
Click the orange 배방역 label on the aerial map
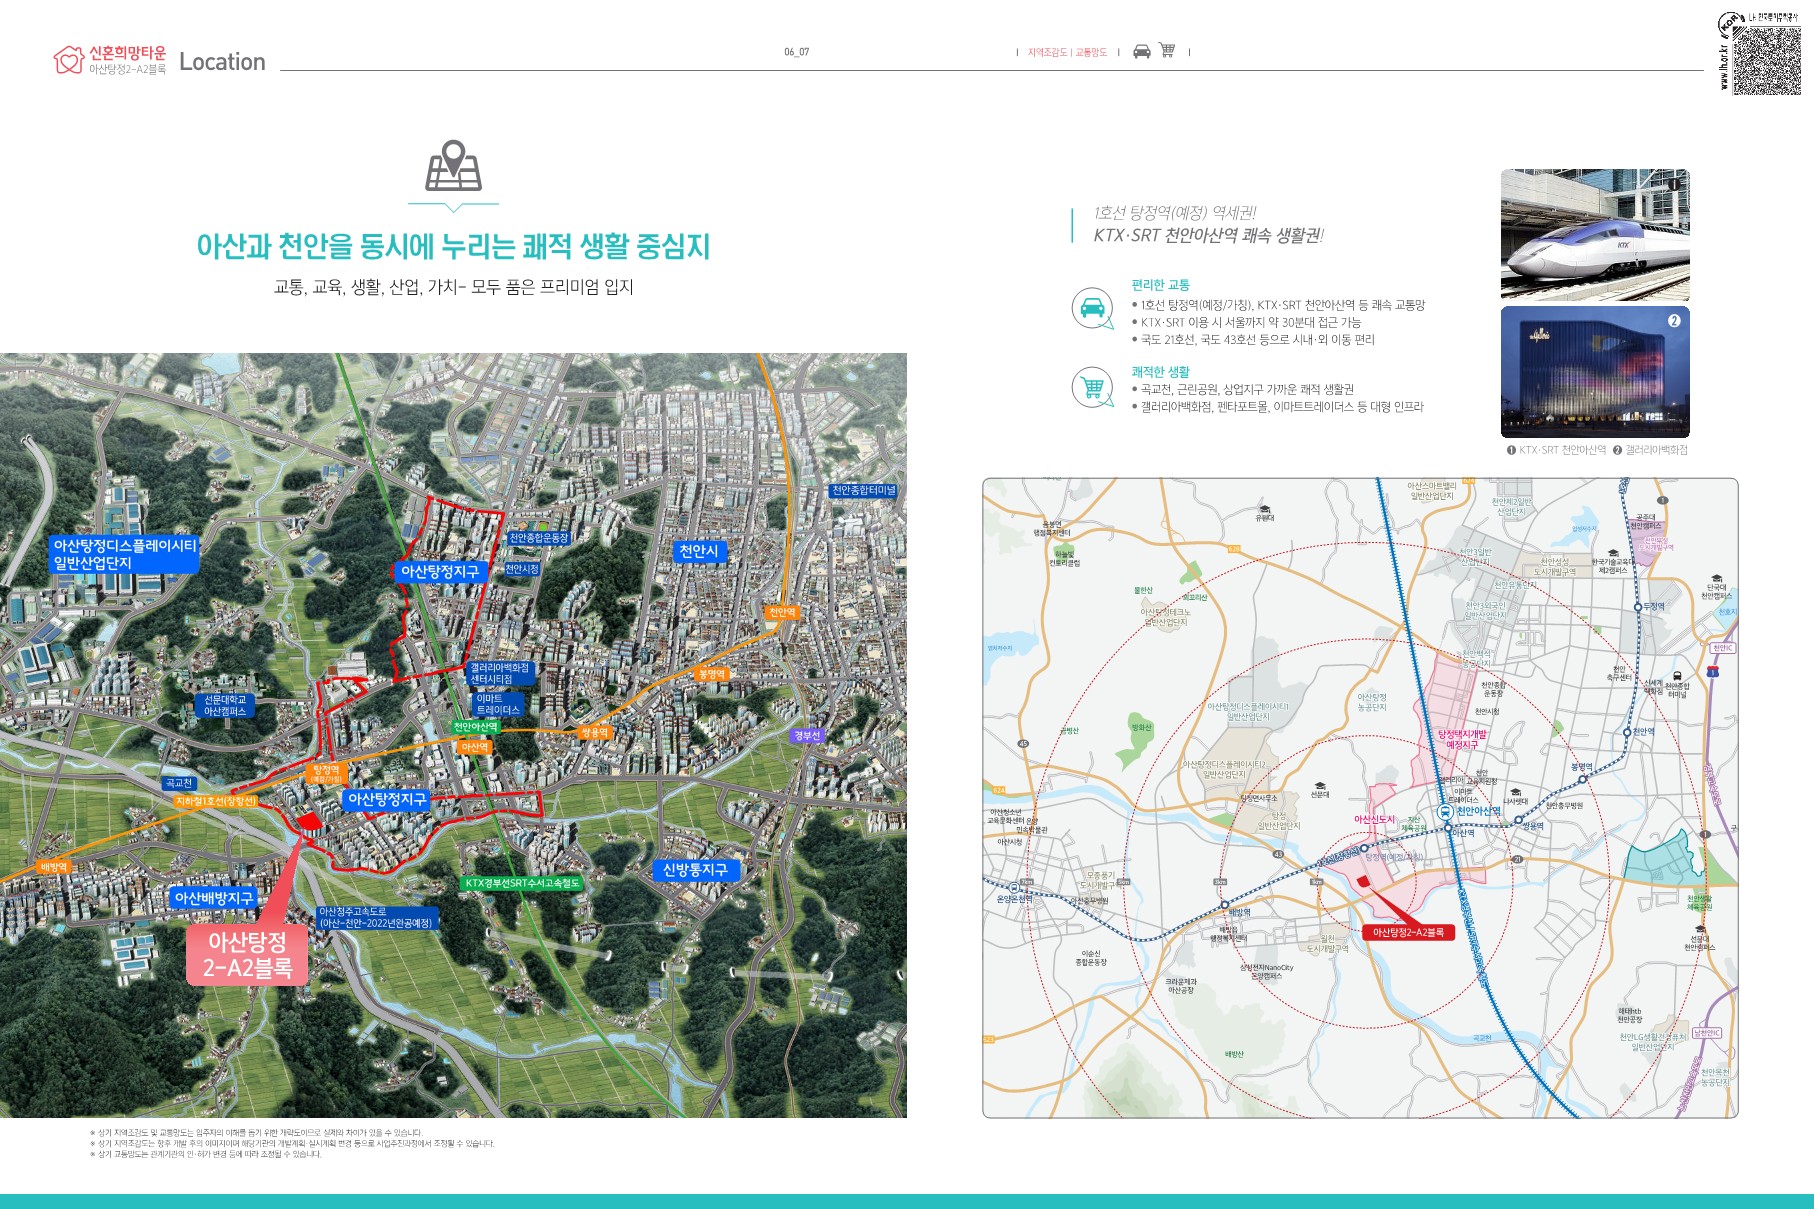[53, 867]
